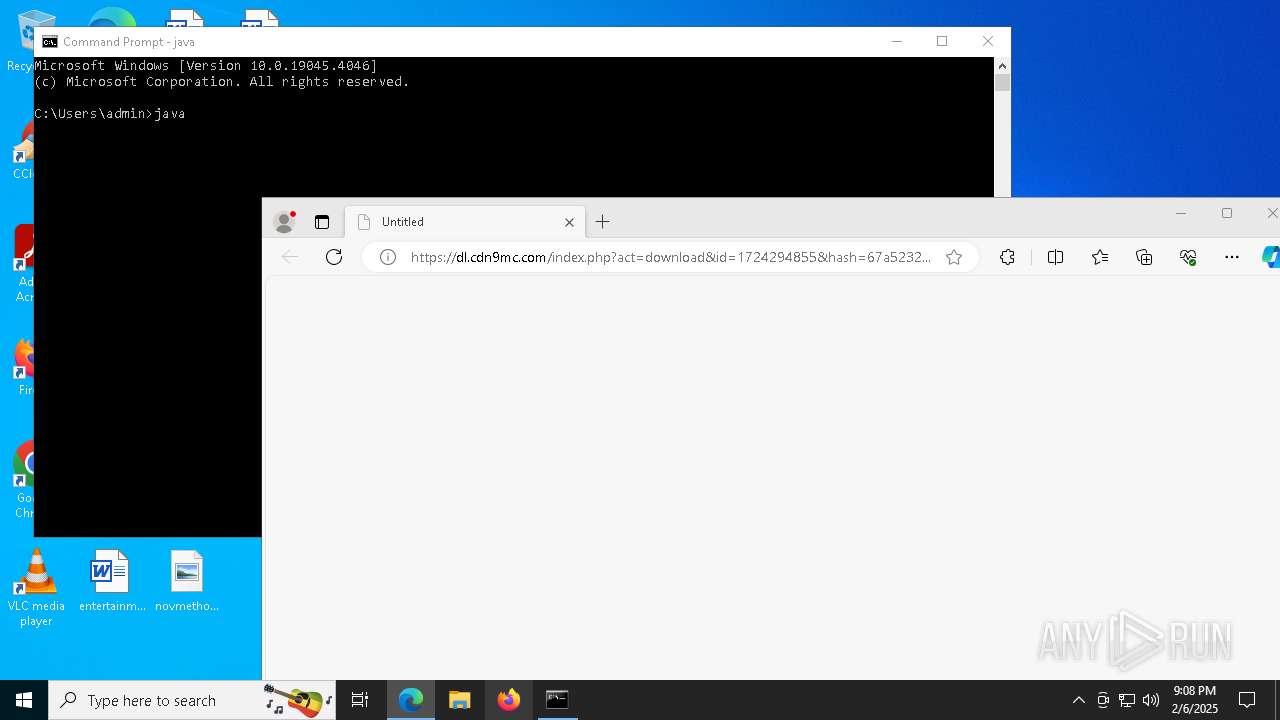Select the entertainm... Word document icon
1280x720 pixels.
pos(111,581)
